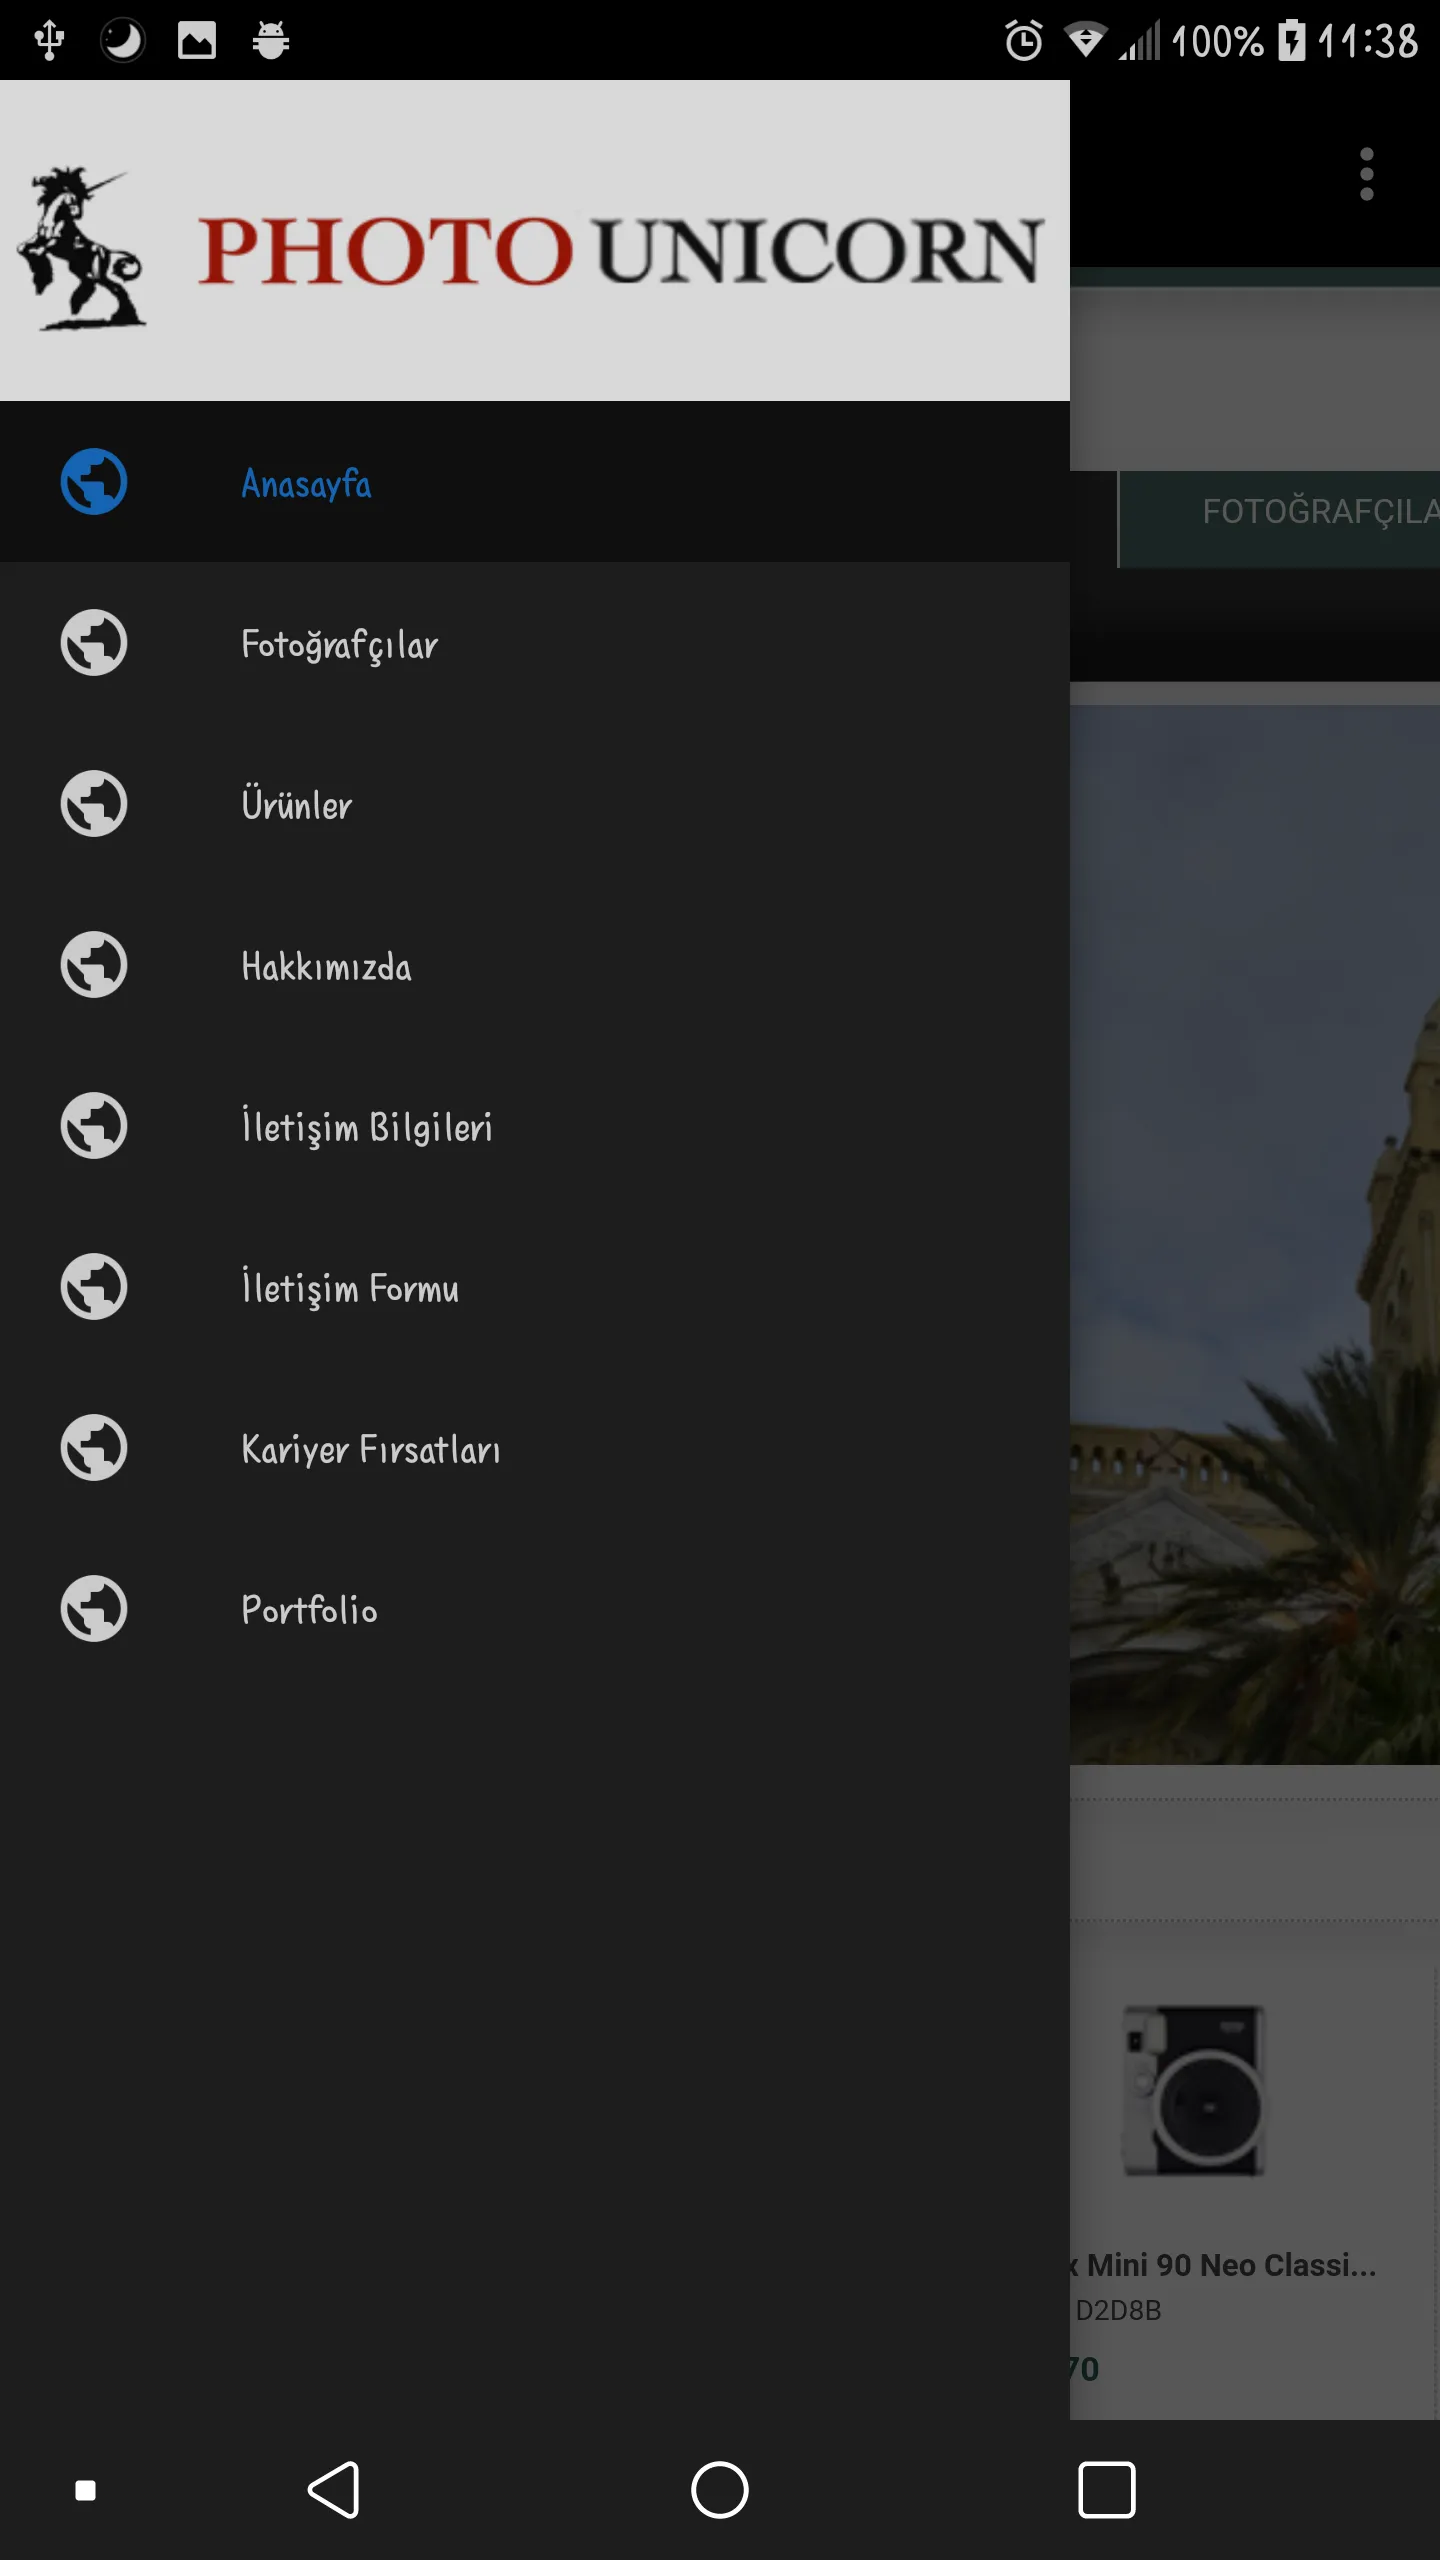Tap the Android debug bug status icon
The image size is (1440, 2560).
(271, 41)
